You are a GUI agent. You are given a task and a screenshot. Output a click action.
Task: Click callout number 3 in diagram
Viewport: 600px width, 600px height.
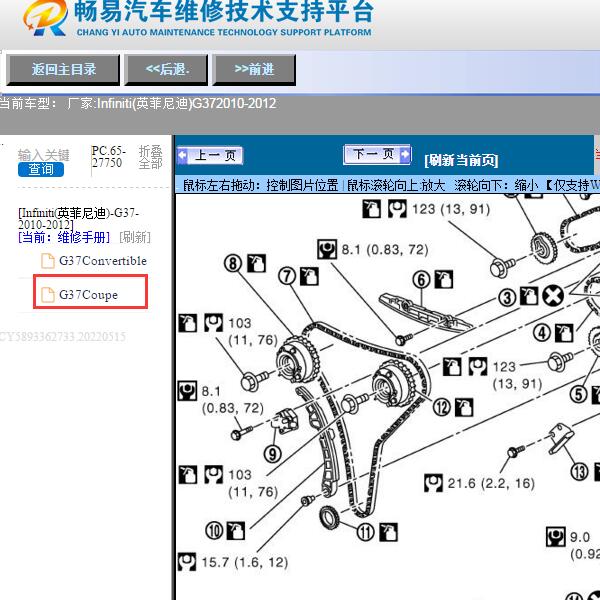click(x=507, y=298)
